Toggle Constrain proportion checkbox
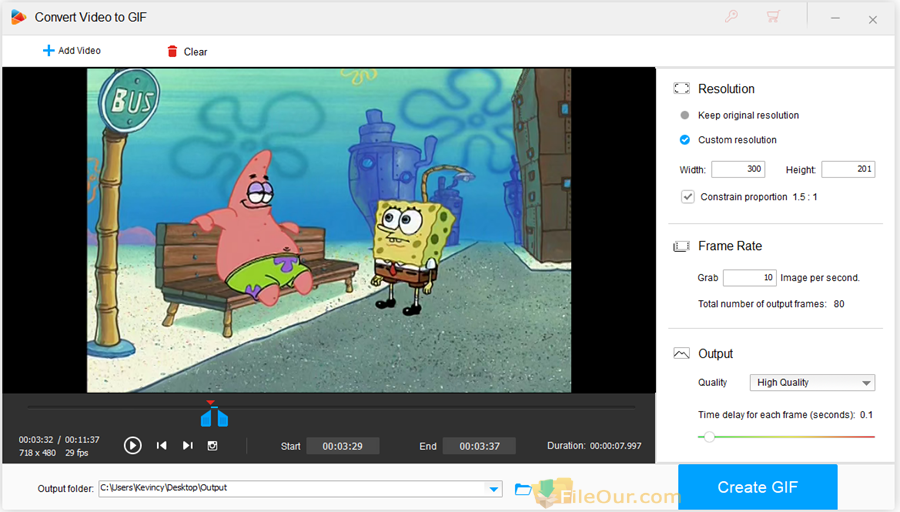 (x=688, y=197)
